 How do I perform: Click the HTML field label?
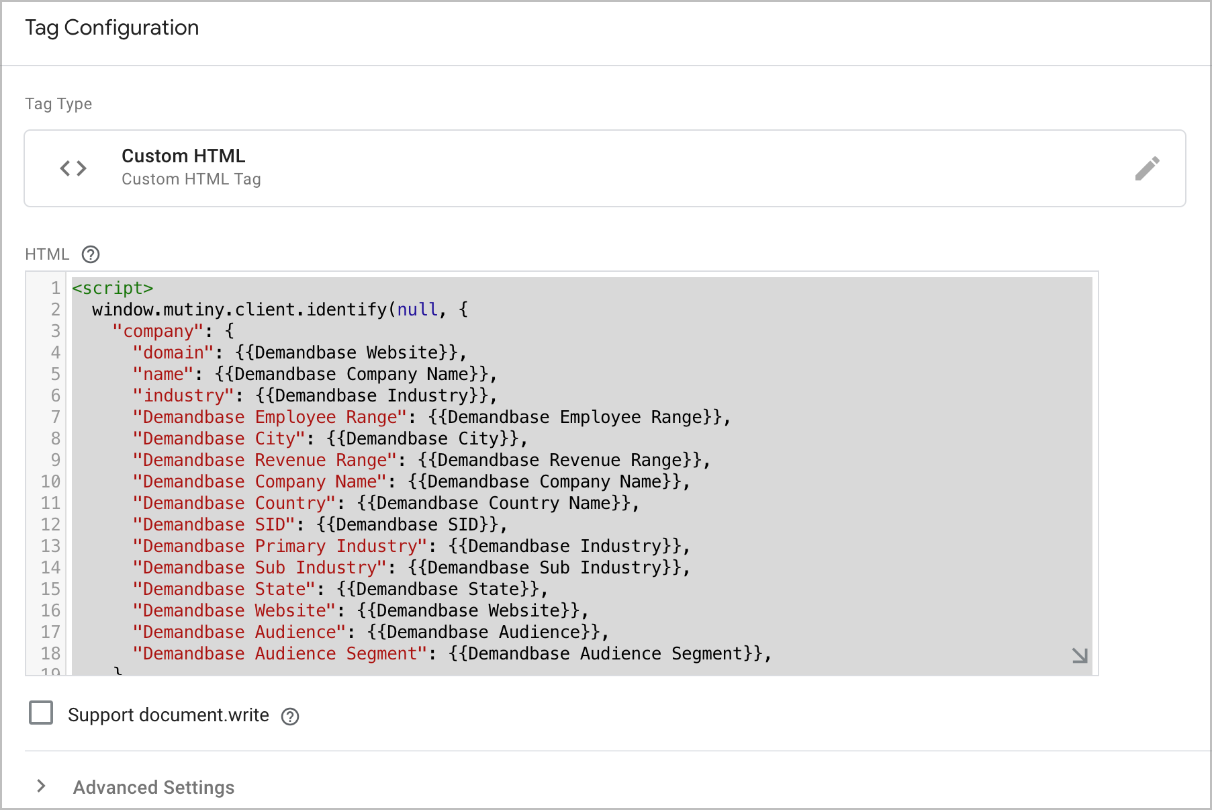point(47,254)
